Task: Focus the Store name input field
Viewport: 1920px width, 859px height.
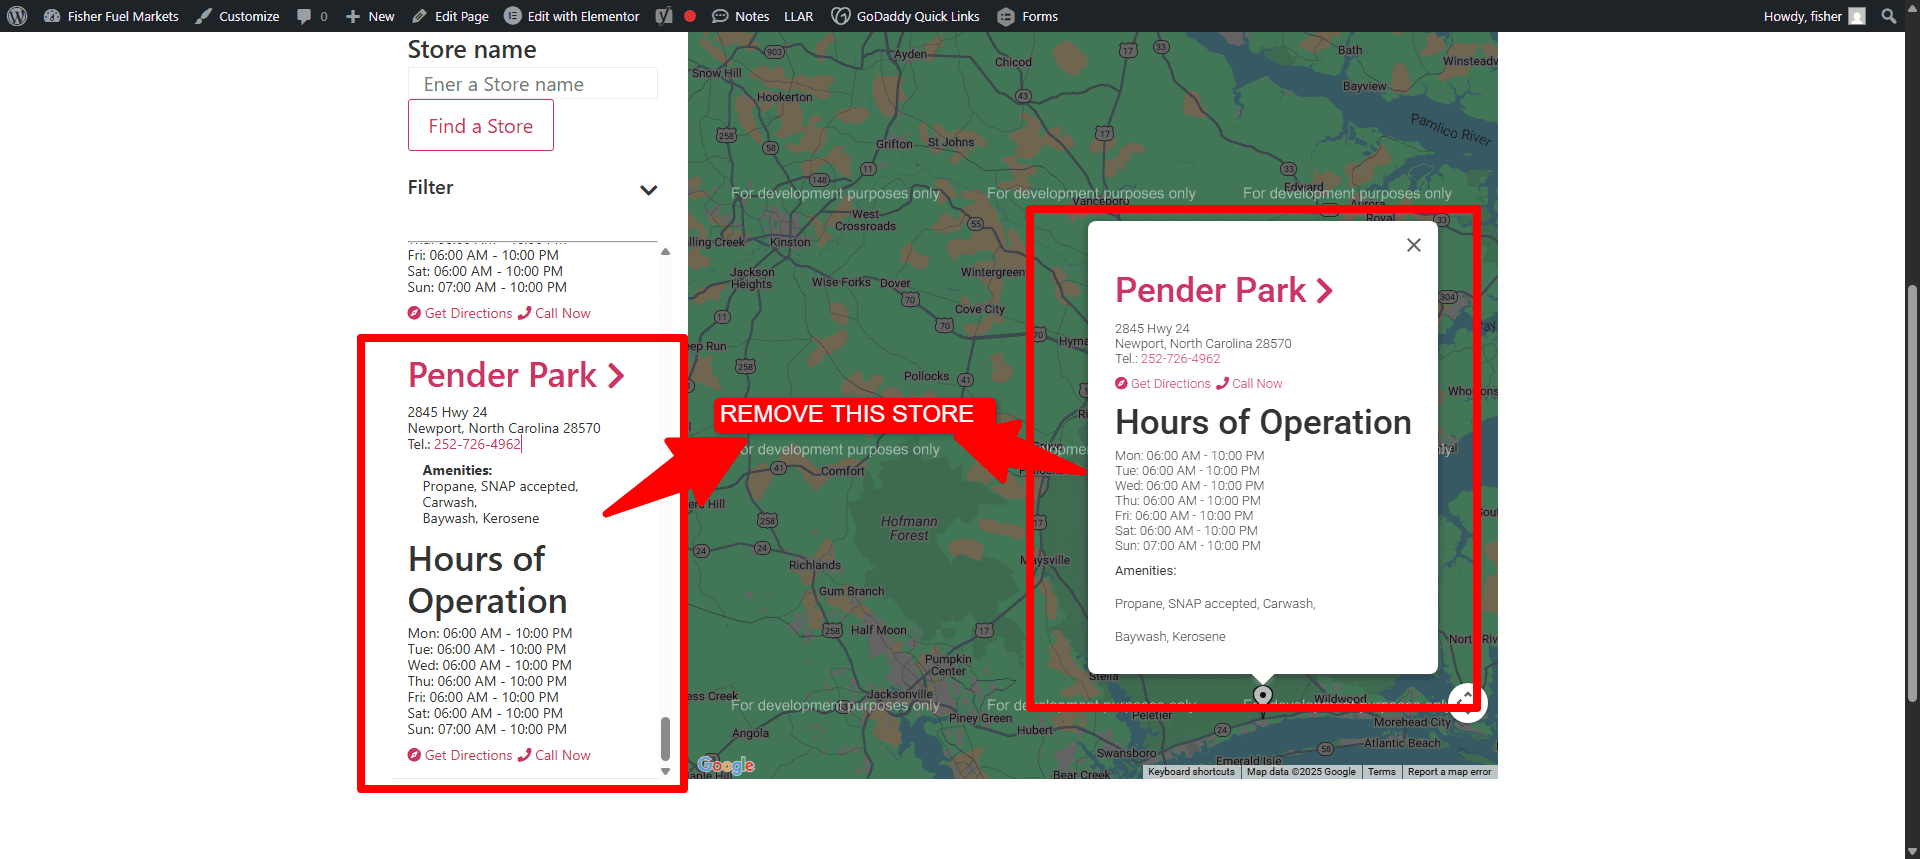Action: click(532, 84)
